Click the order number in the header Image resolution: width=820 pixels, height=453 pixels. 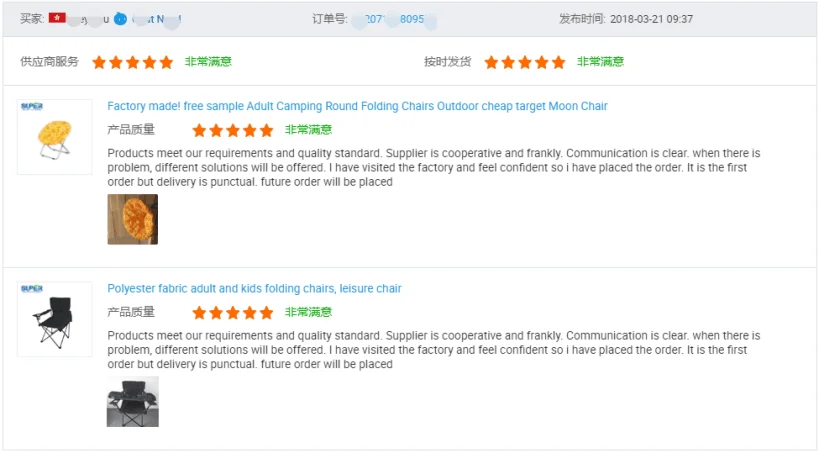point(395,19)
